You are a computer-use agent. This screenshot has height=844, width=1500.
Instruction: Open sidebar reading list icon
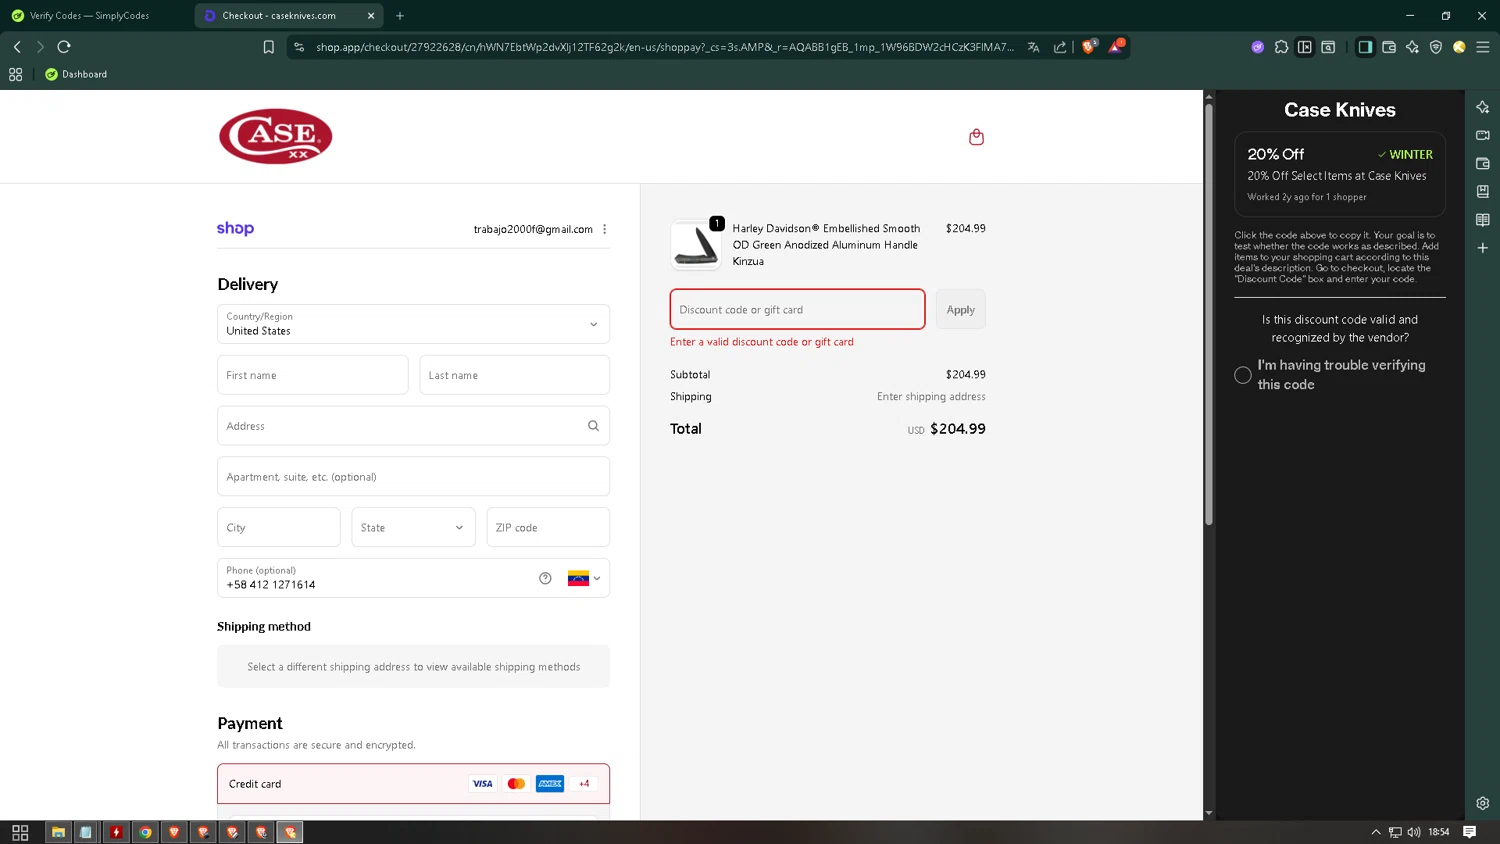coord(1483,219)
